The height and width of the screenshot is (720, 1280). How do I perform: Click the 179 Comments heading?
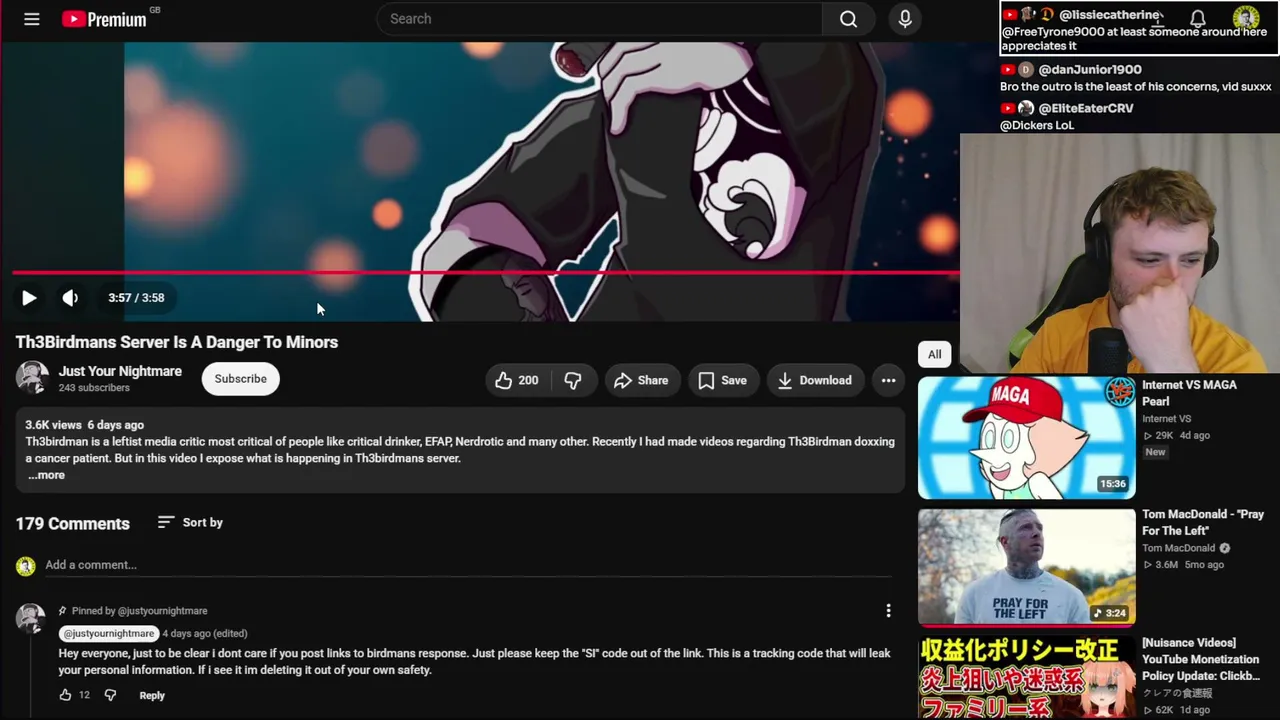point(72,523)
